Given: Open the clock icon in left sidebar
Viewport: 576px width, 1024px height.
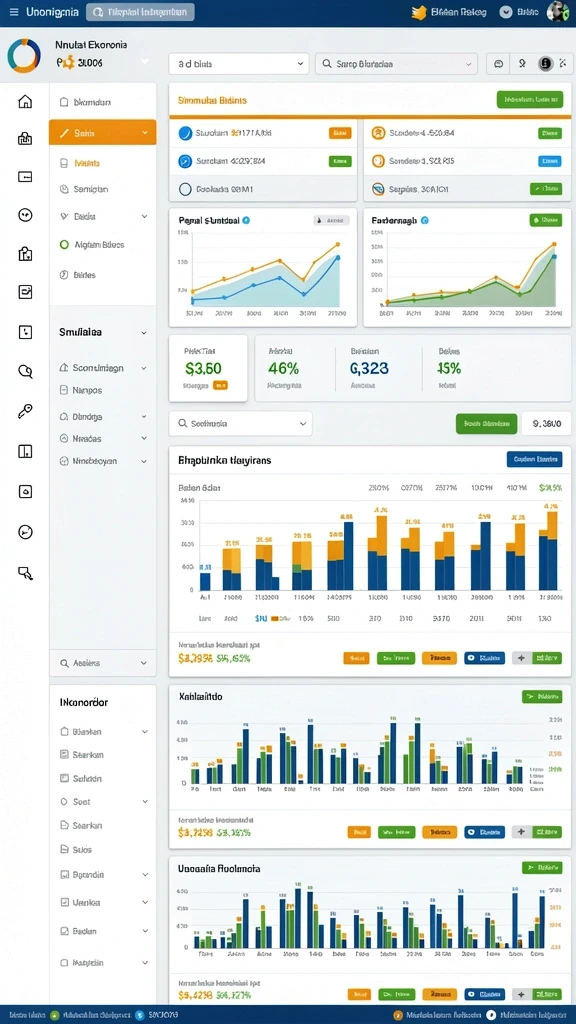Looking at the screenshot, I should pos(25,532).
